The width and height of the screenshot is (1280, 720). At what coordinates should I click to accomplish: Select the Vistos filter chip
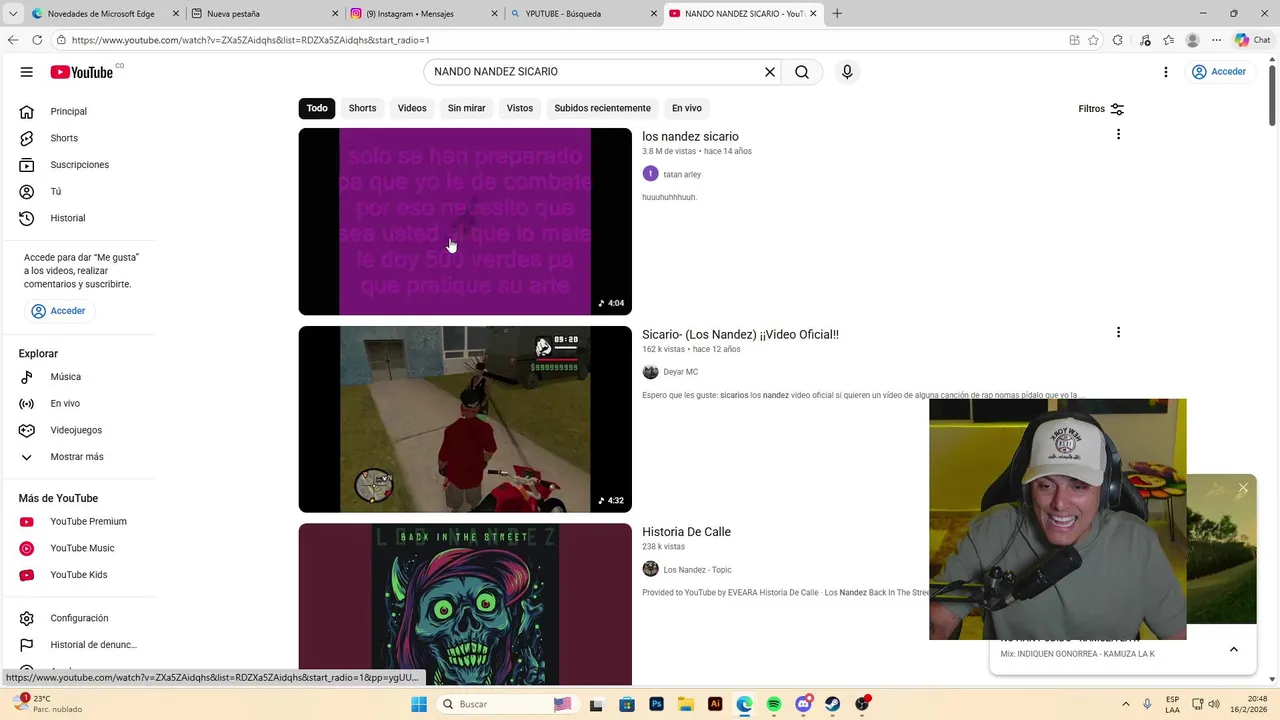point(520,108)
